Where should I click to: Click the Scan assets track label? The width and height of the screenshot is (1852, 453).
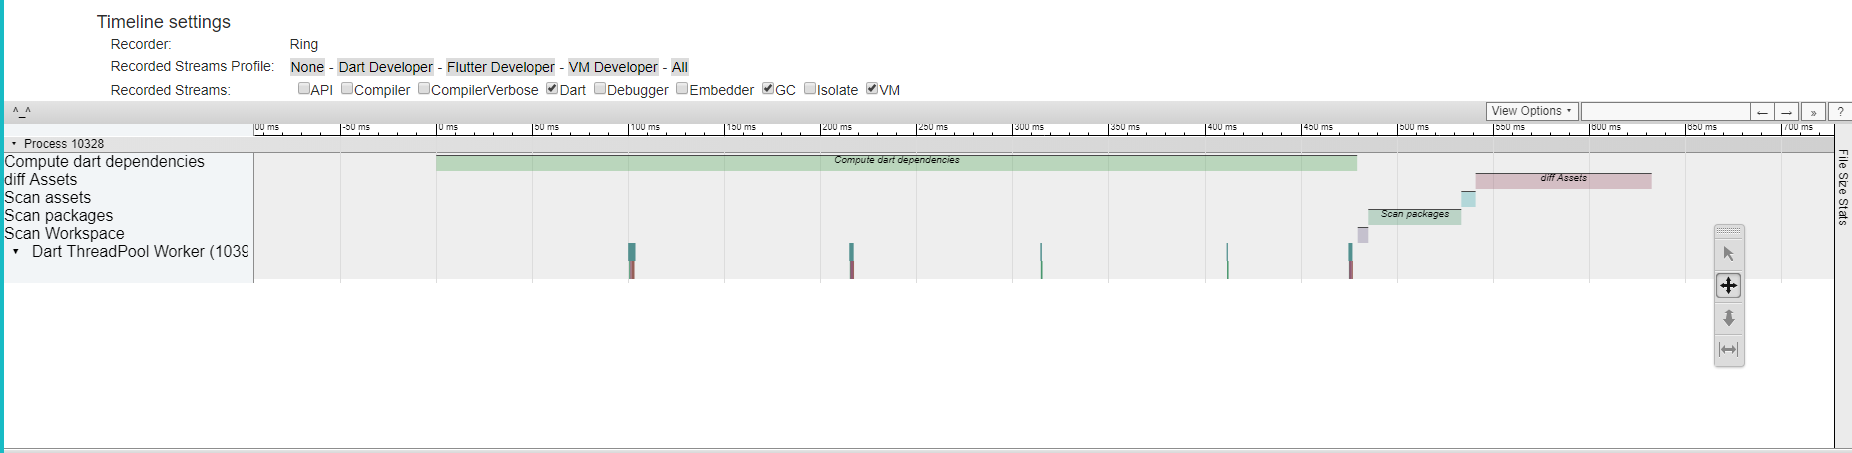47,198
